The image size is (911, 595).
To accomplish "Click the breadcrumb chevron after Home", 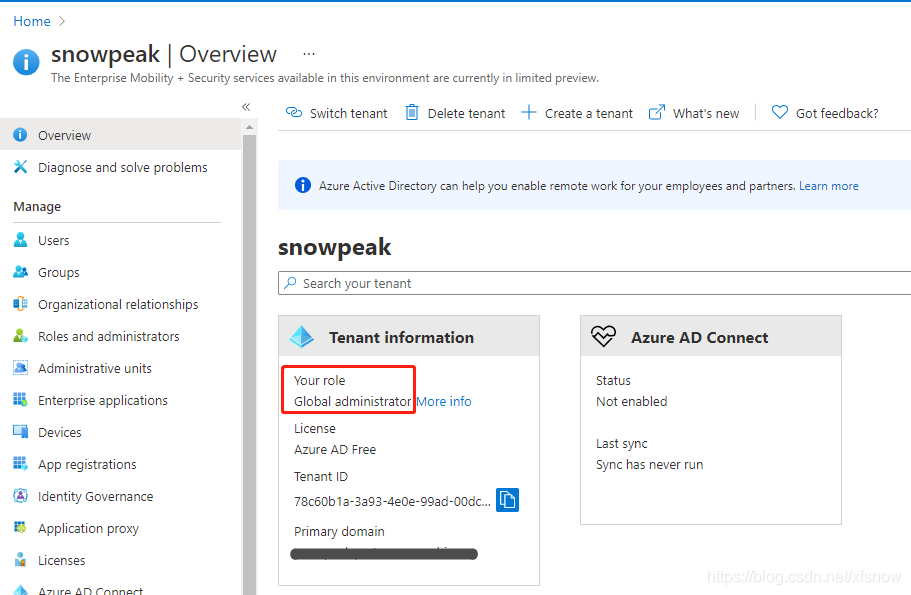I will coord(62,21).
